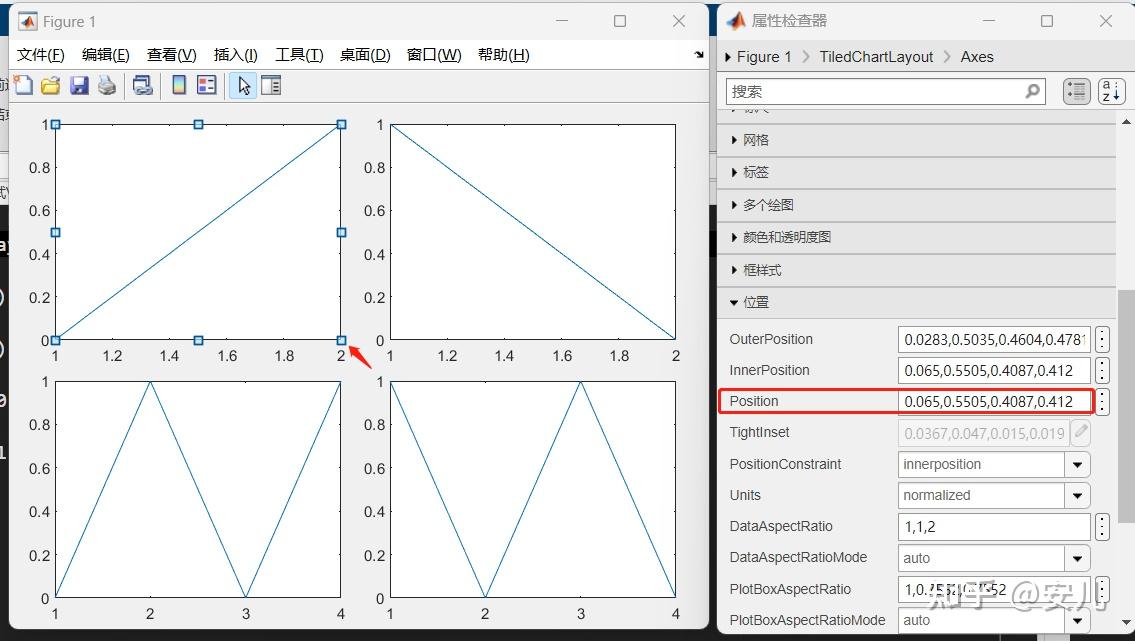Open a file using the folder icon

coord(50,85)
